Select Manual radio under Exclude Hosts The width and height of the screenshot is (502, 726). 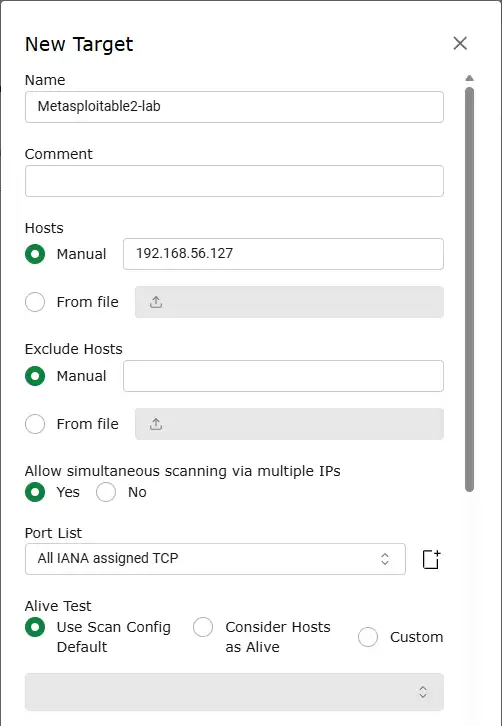pyautogui.click(x=35, y=376)
